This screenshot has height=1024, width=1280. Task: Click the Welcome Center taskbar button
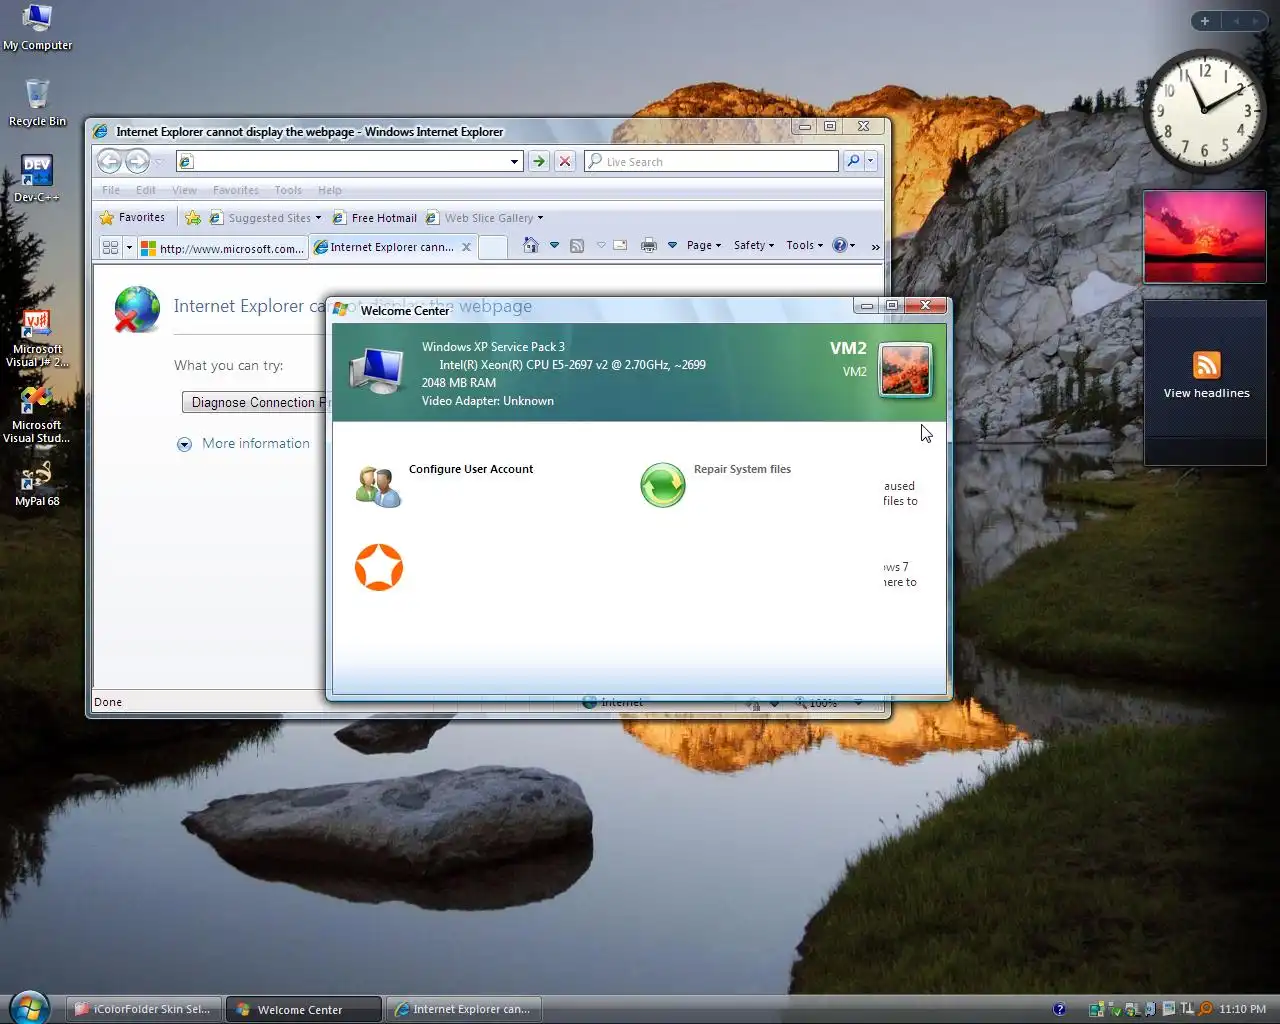coord(304,1009)
